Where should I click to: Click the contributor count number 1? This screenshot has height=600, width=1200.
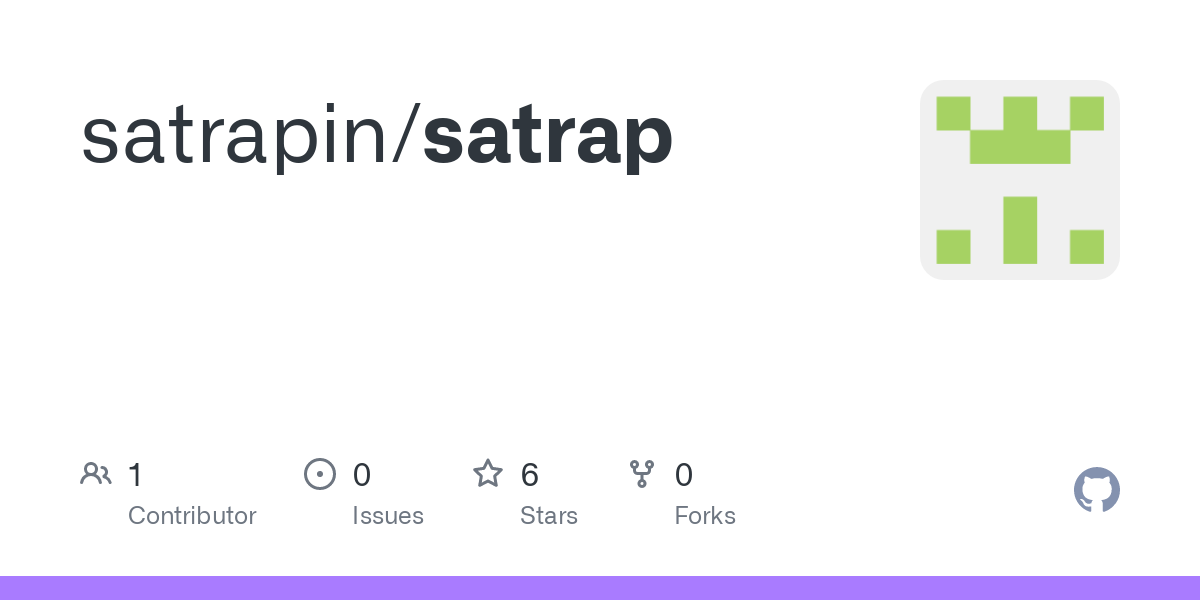[x=135, y=475]
